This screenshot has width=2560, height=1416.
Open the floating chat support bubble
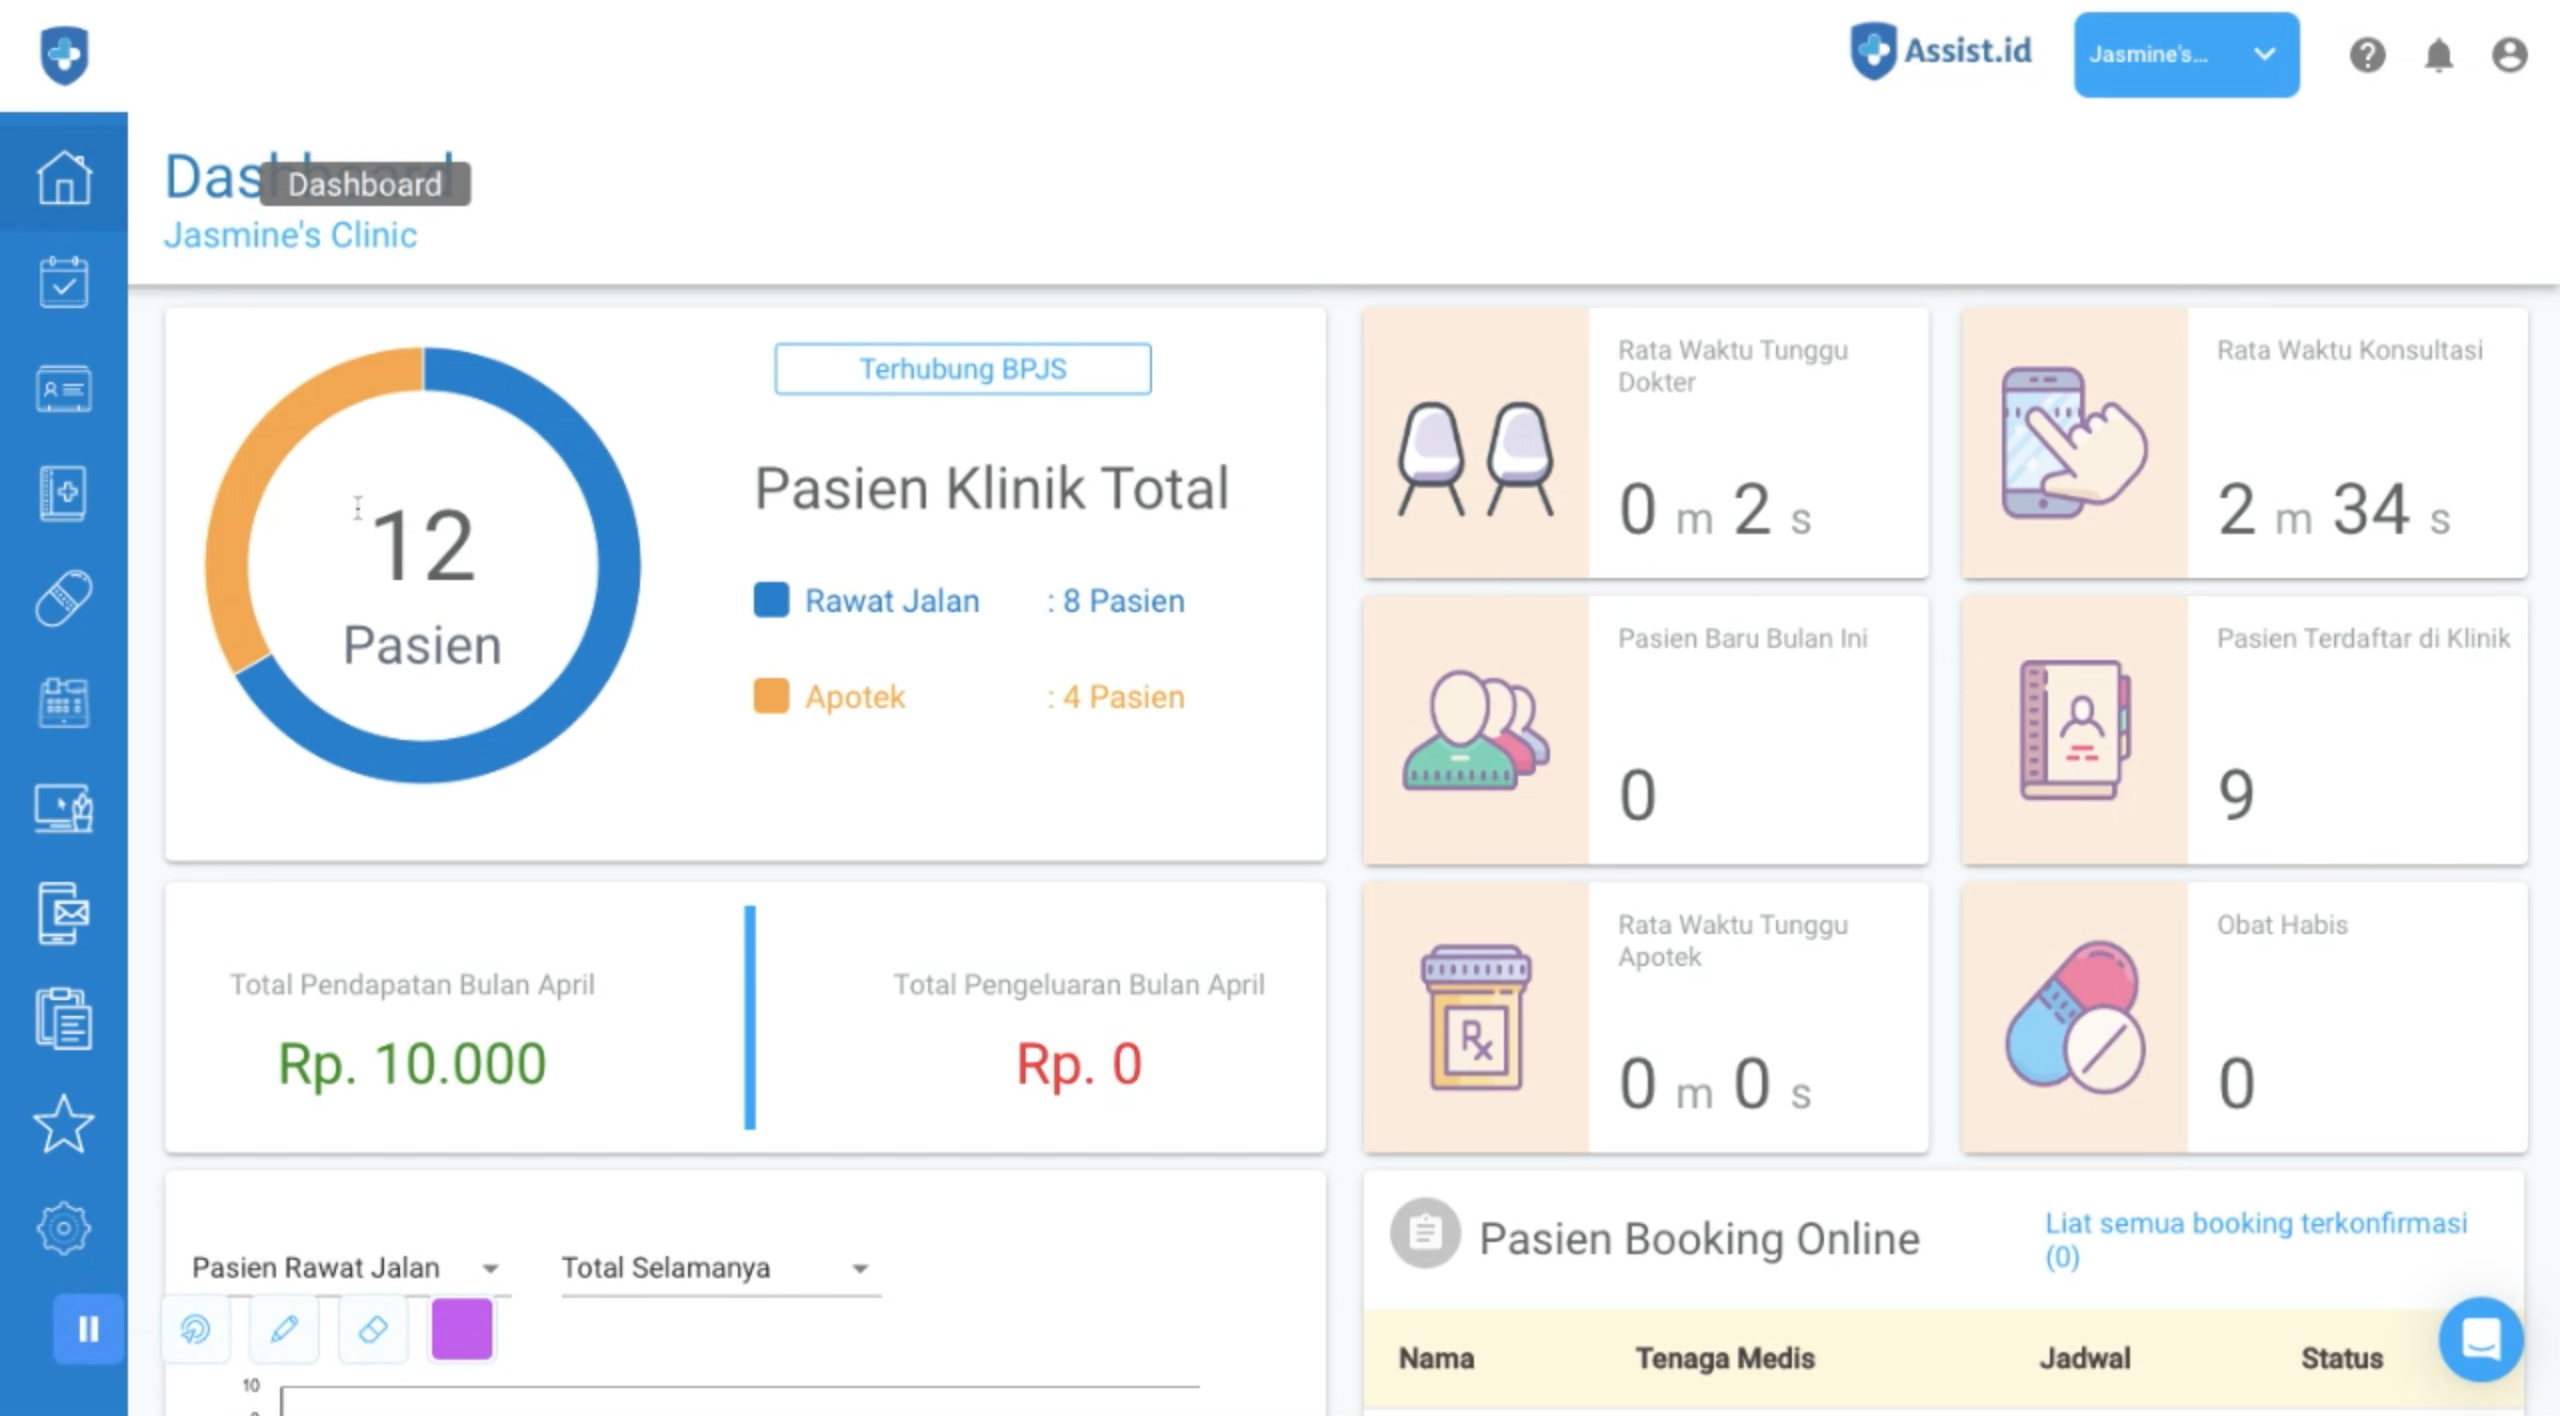(x=2480, y=1338)
